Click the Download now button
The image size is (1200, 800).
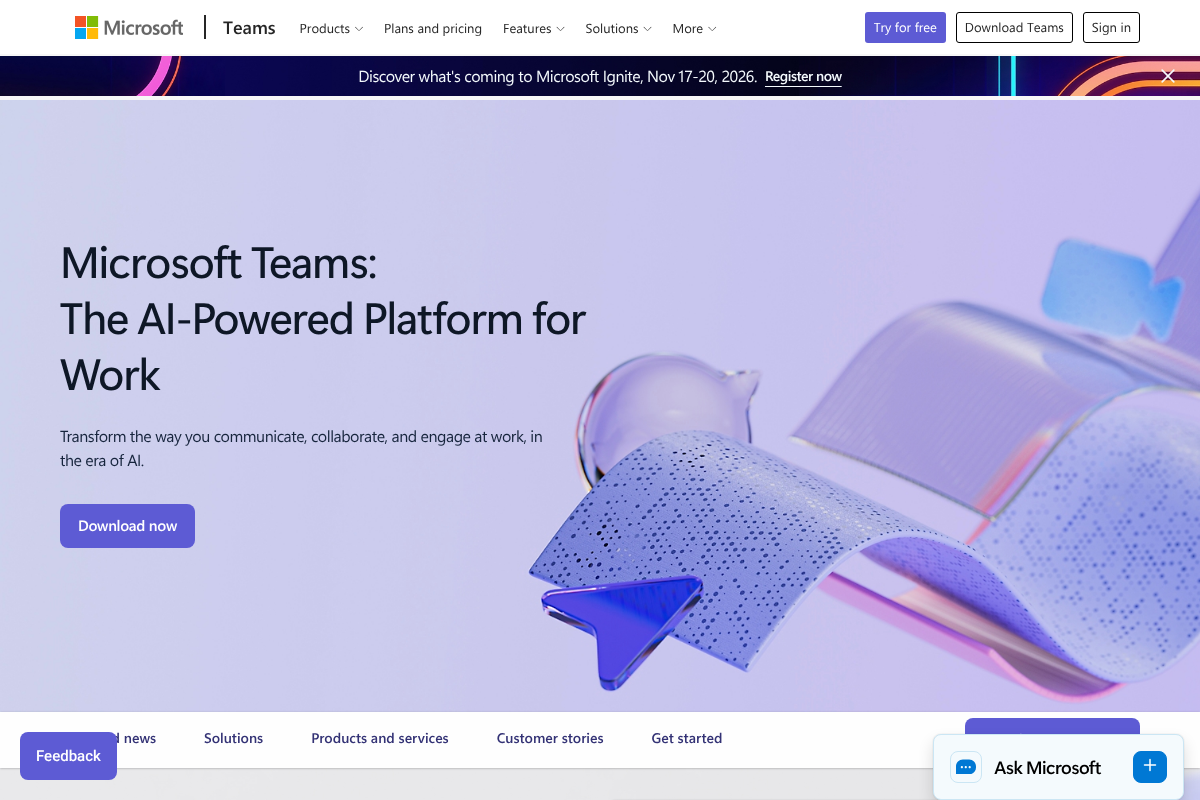point(127,526)
